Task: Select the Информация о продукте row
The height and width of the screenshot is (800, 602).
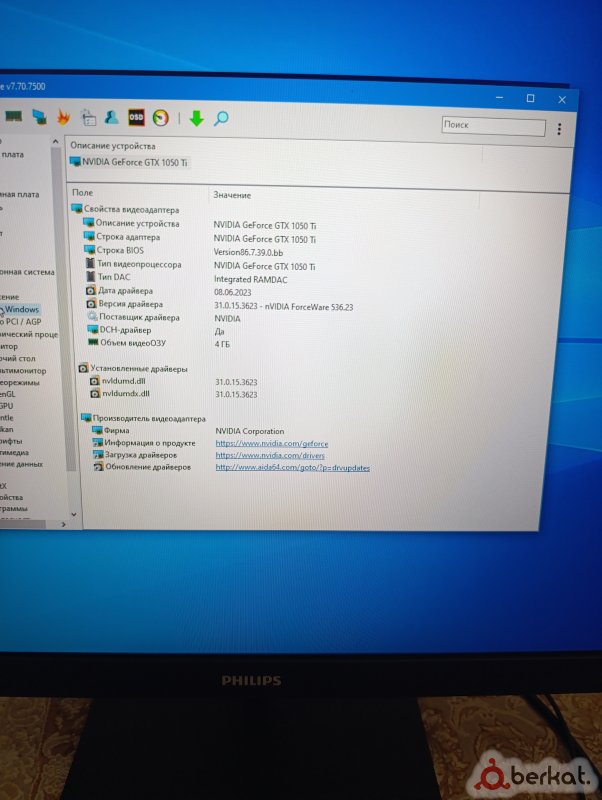Action: (x=150, y=442)
